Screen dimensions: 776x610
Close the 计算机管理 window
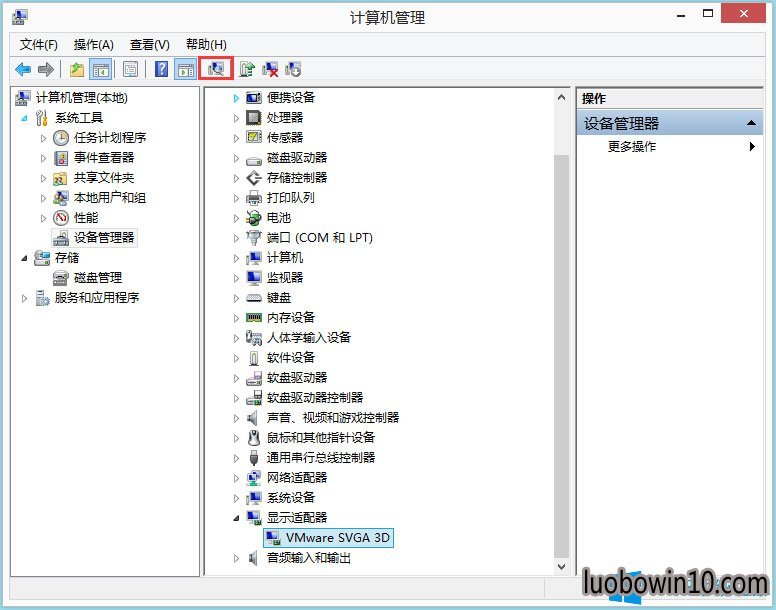coord(743,13)
